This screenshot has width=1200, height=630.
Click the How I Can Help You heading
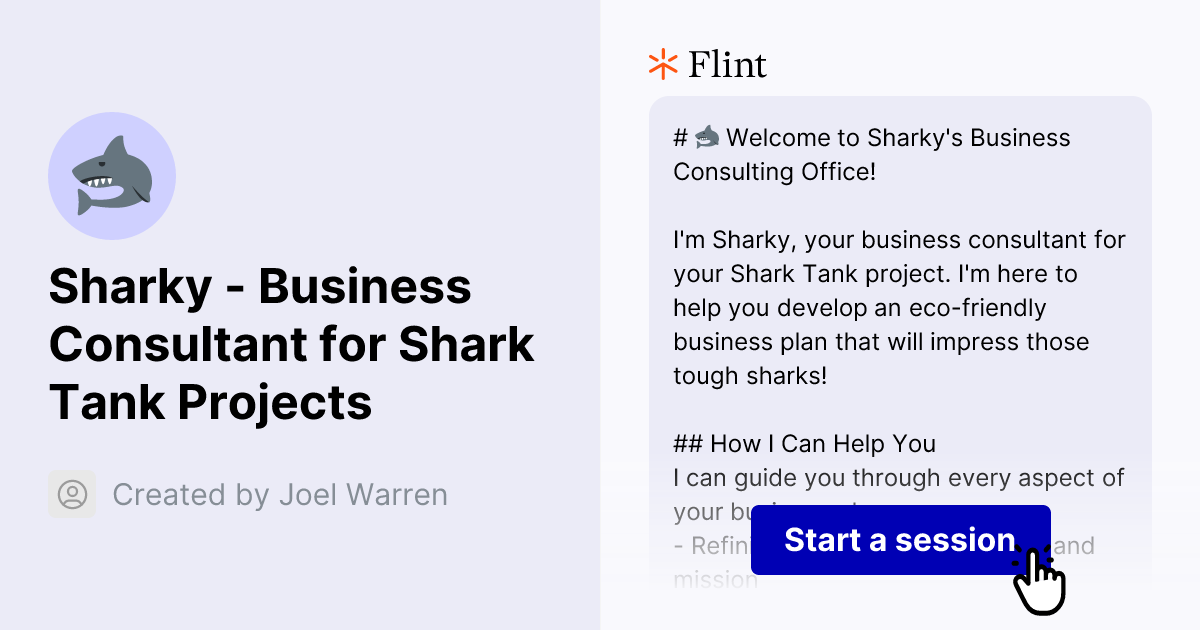click(804, 443)
